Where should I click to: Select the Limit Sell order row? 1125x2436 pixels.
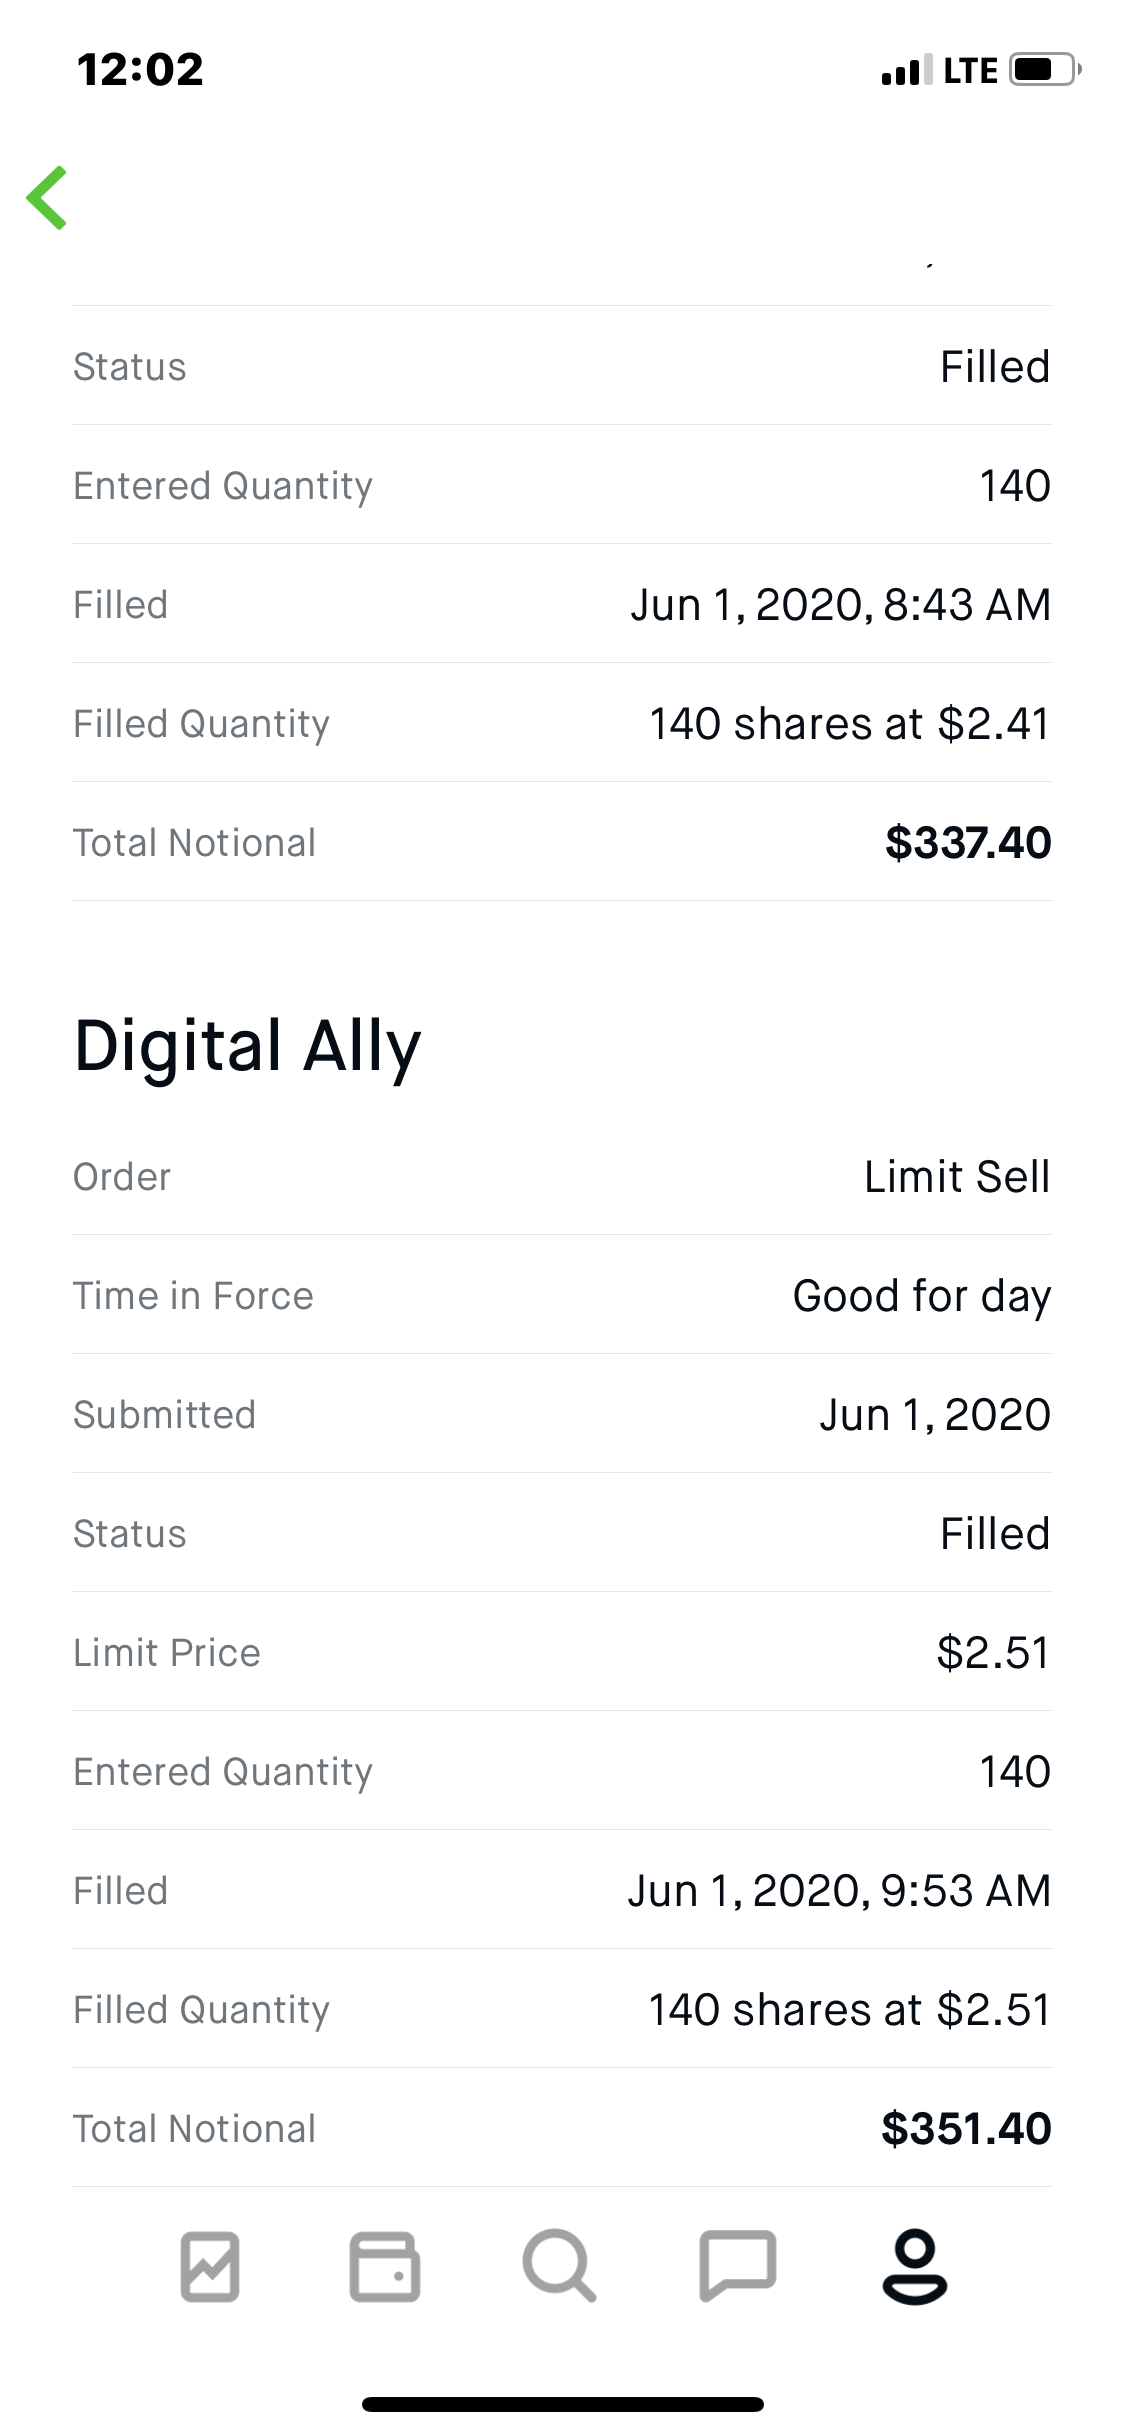tap(562, 1177)
